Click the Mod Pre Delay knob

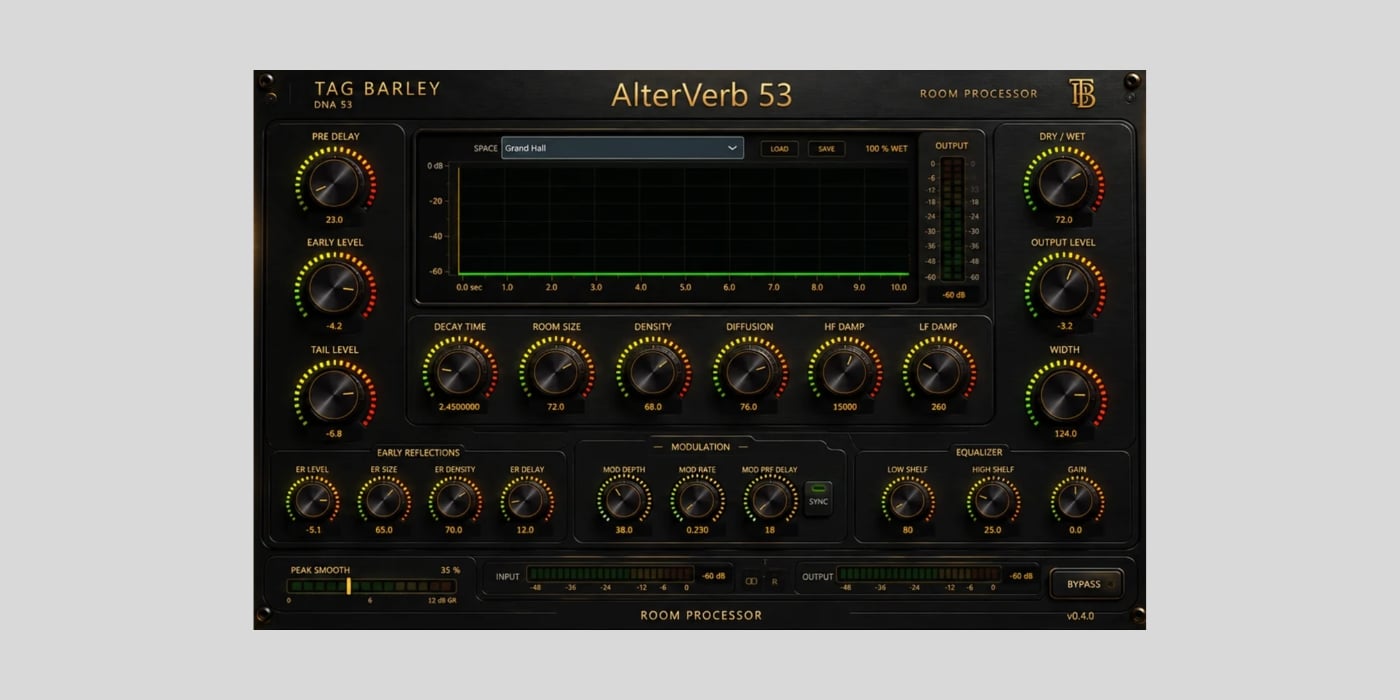pyautogui.click(x=770, y=500)
